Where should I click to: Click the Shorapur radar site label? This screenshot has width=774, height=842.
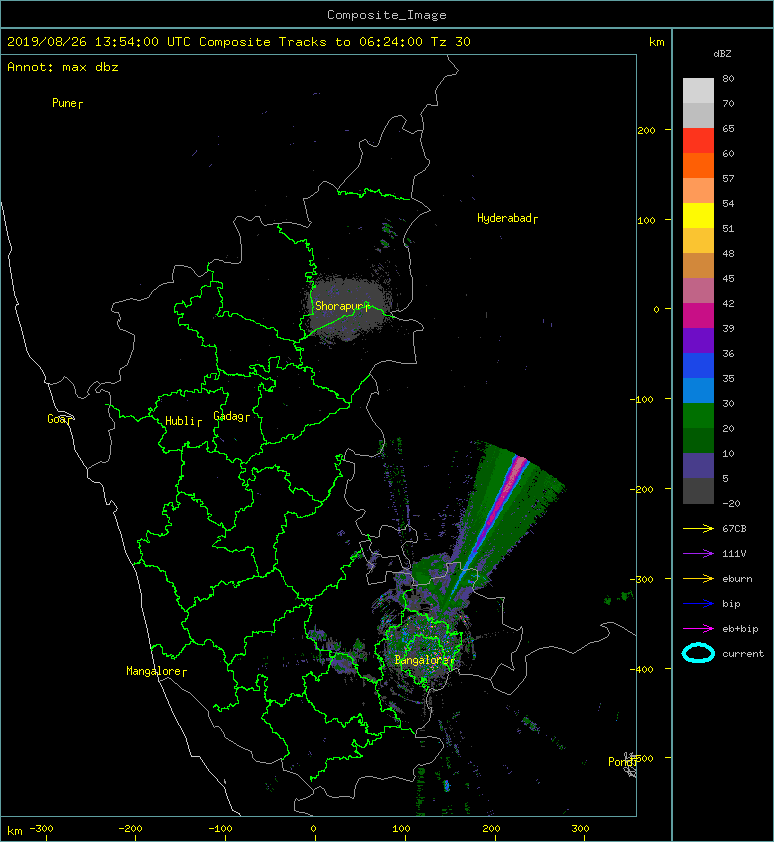(x=339, y=306)
